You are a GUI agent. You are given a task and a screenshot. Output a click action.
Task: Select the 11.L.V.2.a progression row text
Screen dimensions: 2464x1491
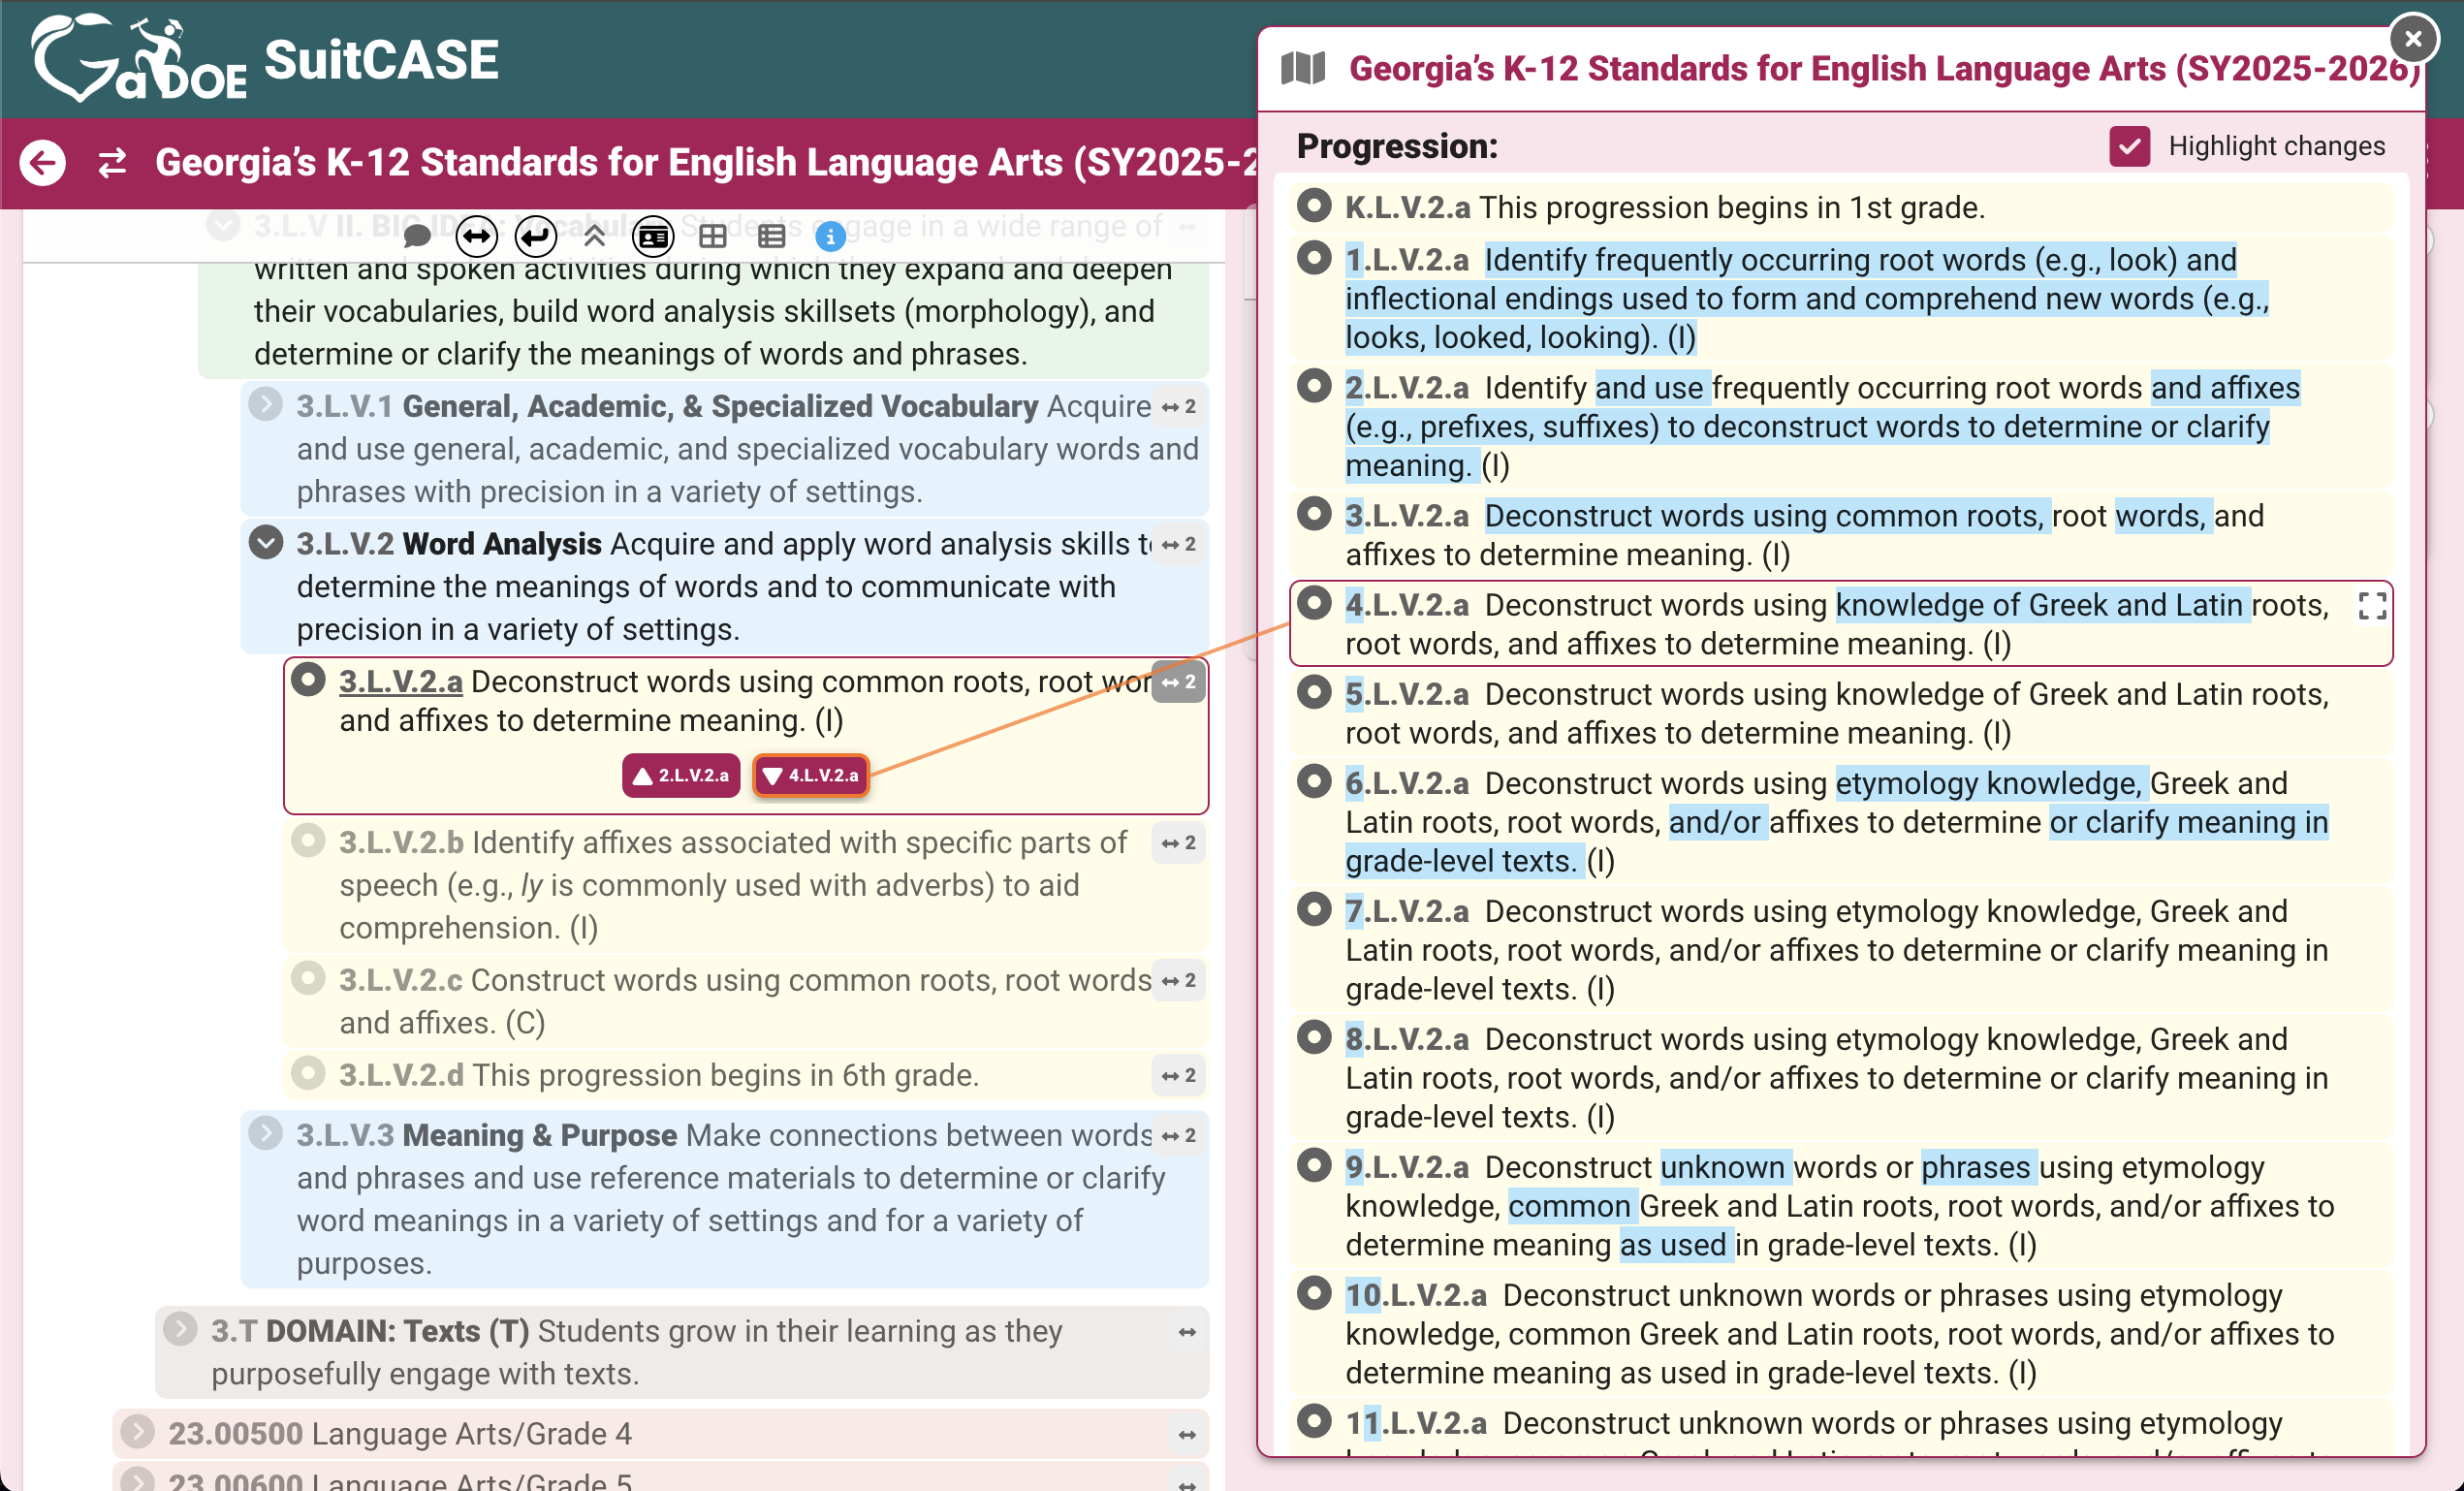click(1840, 1429)
